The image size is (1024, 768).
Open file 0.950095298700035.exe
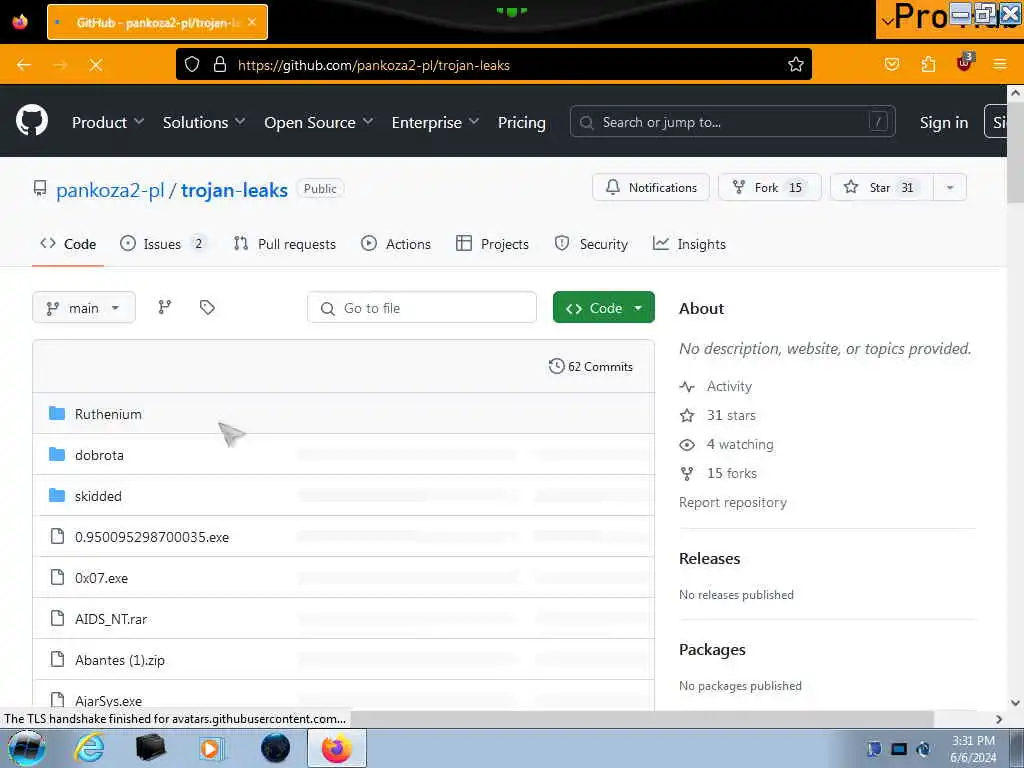(152, 537)
